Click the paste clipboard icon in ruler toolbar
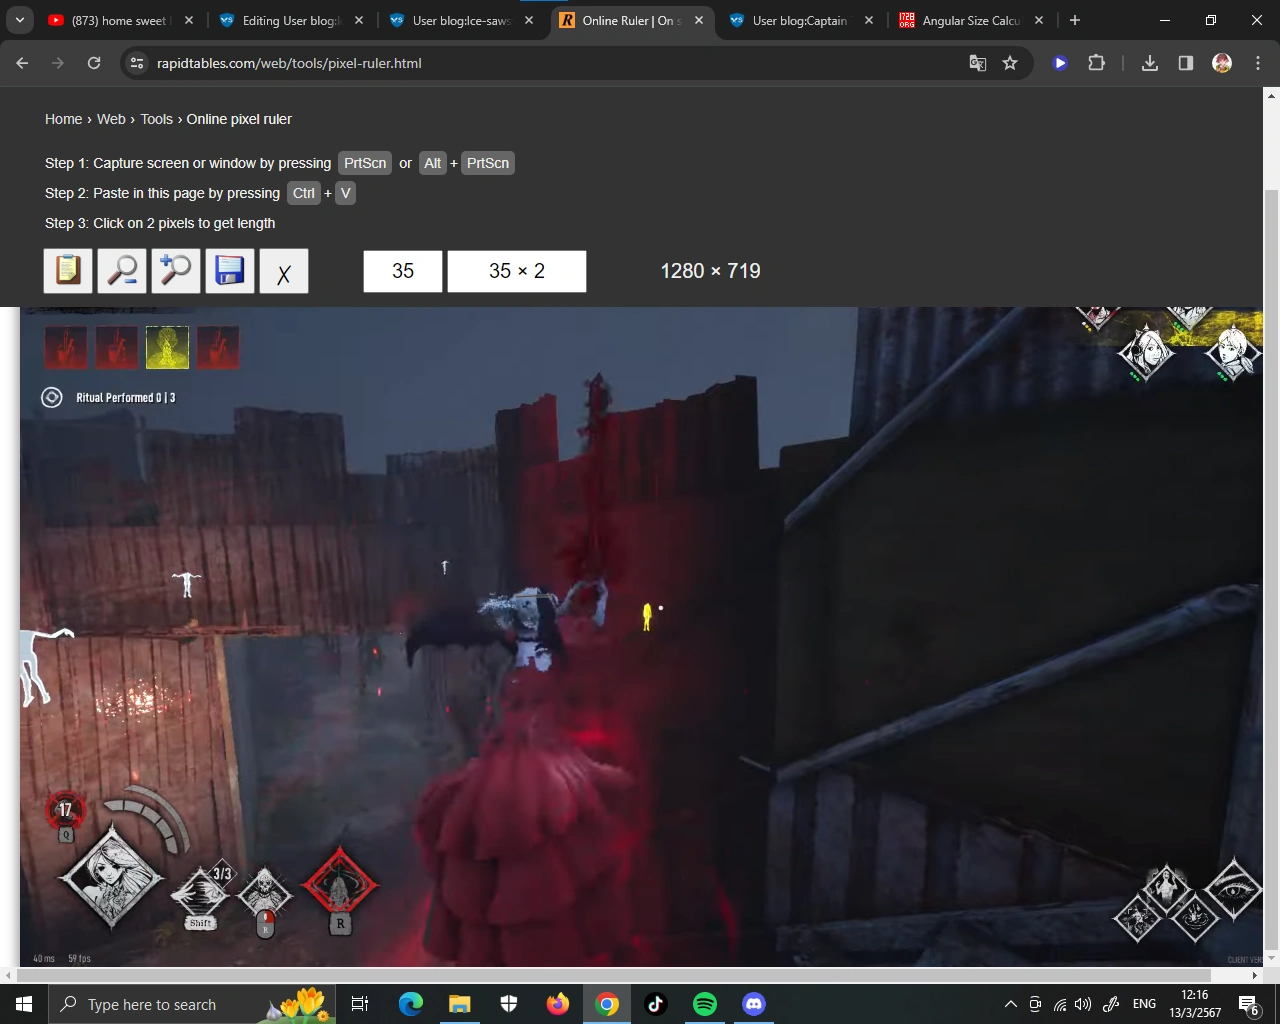Screen dimensions: 1280x1024 click(x=68, y=271)
